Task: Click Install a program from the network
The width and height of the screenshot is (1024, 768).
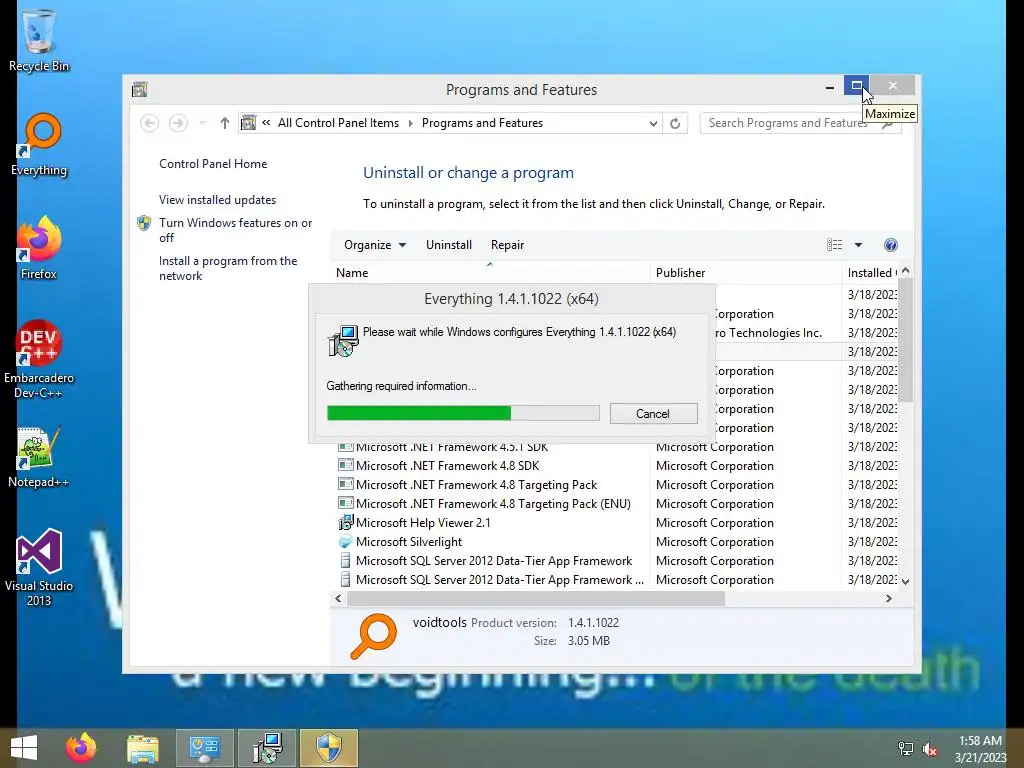Action: click(228, 268)
